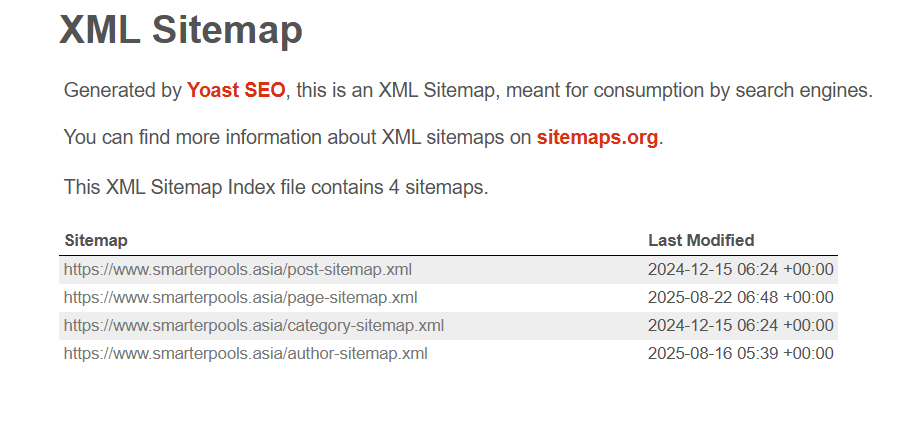This screenshot has width=898, height=445.
Task: Click the post sitemap's last modified date
Action: 740,269
